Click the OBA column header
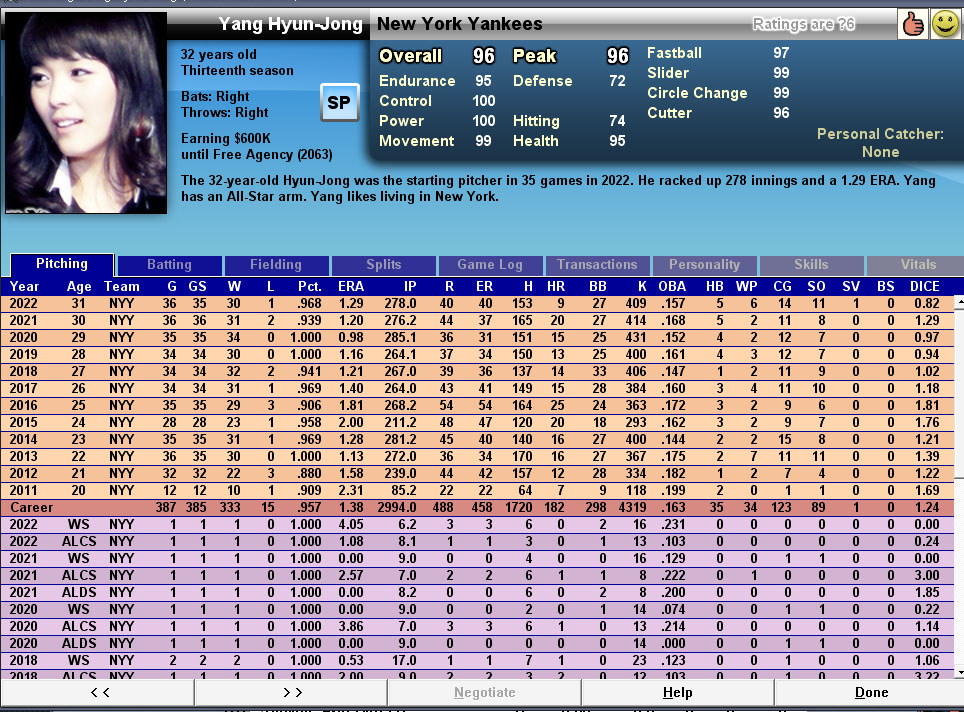The height and width of the screenshot is (712, 964). click(672, 287)
